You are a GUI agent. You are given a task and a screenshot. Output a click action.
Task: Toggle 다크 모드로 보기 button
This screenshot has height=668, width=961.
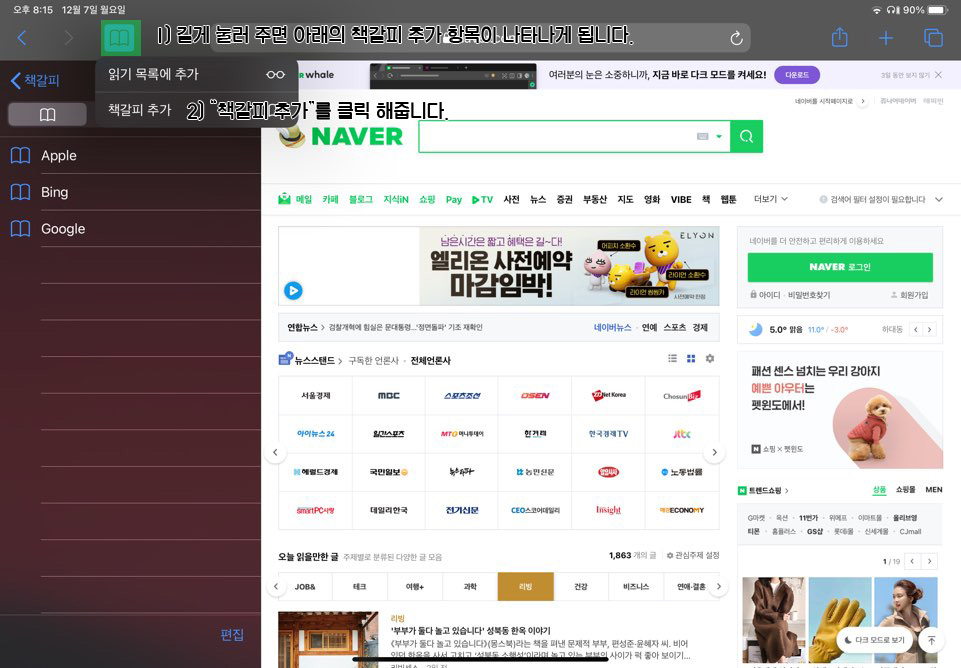875,640
